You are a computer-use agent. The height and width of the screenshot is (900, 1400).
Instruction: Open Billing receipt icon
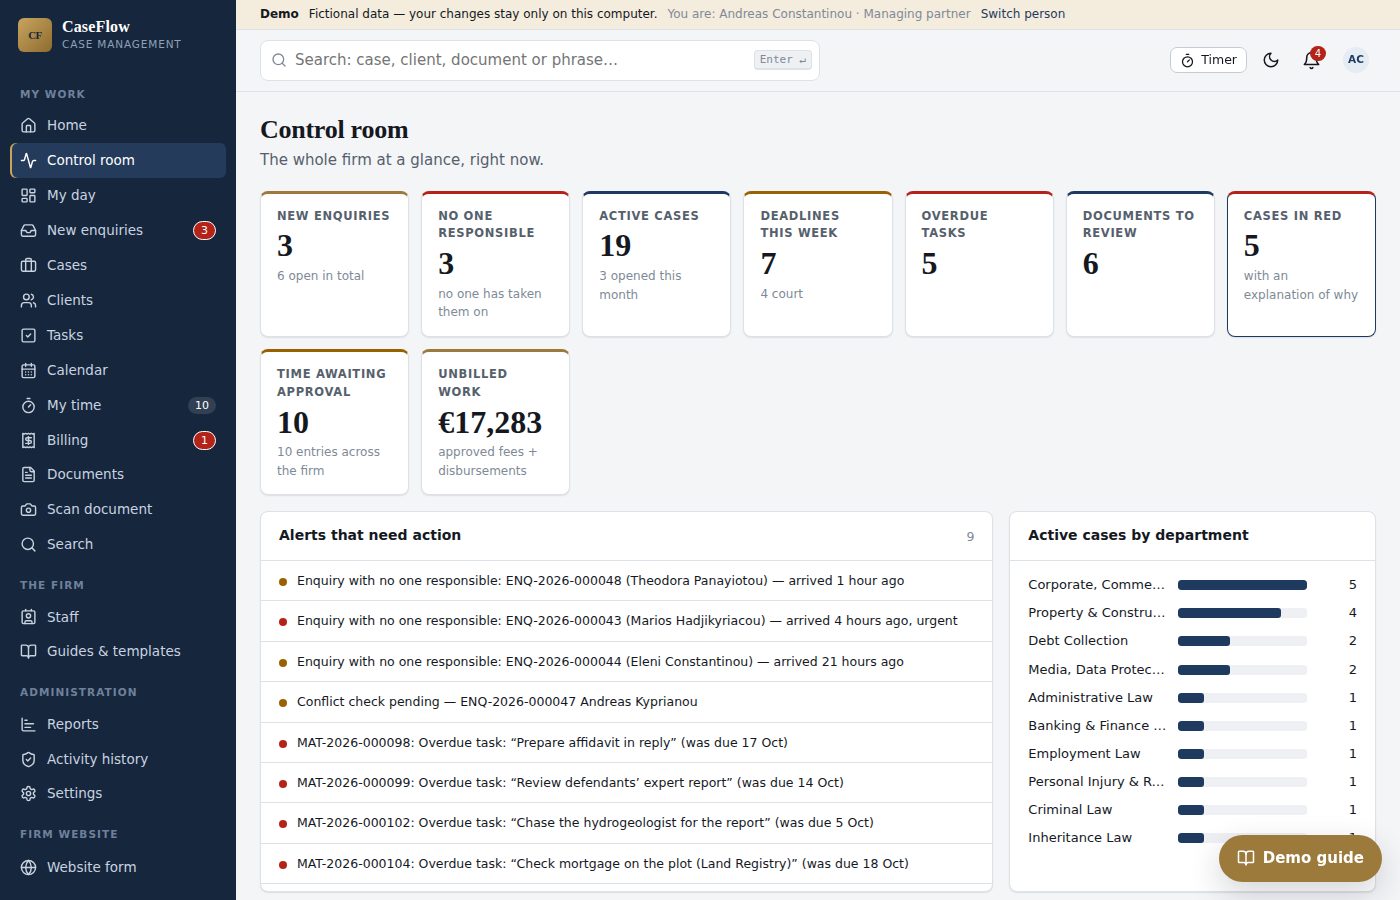click(29, 440)
